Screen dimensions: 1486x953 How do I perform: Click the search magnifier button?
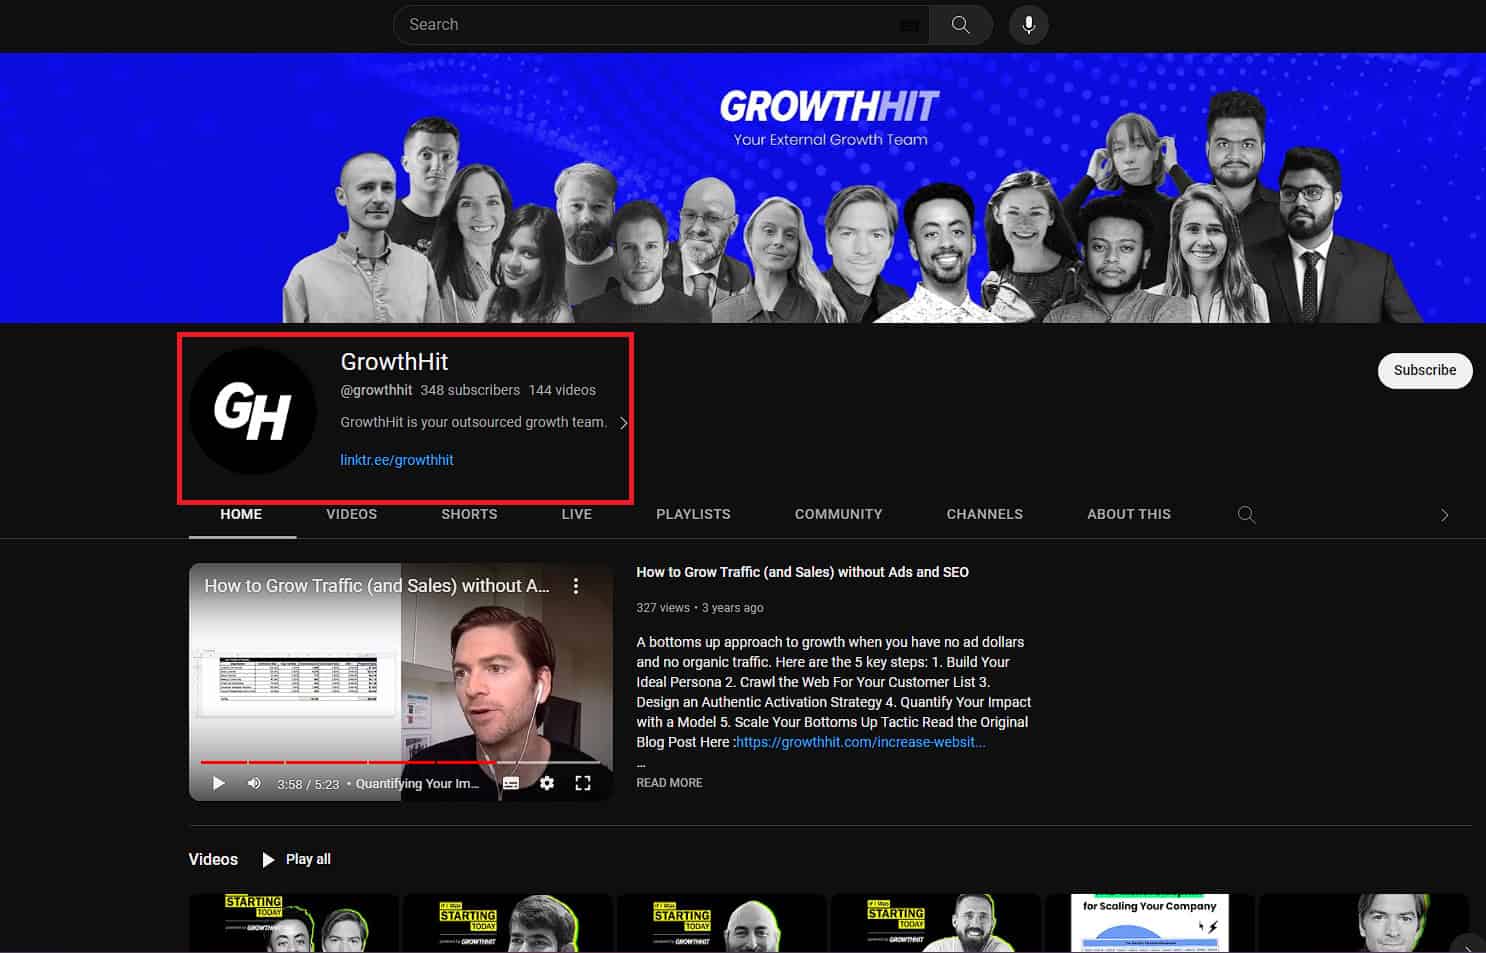pyautogui.click(x=959, y=24)
